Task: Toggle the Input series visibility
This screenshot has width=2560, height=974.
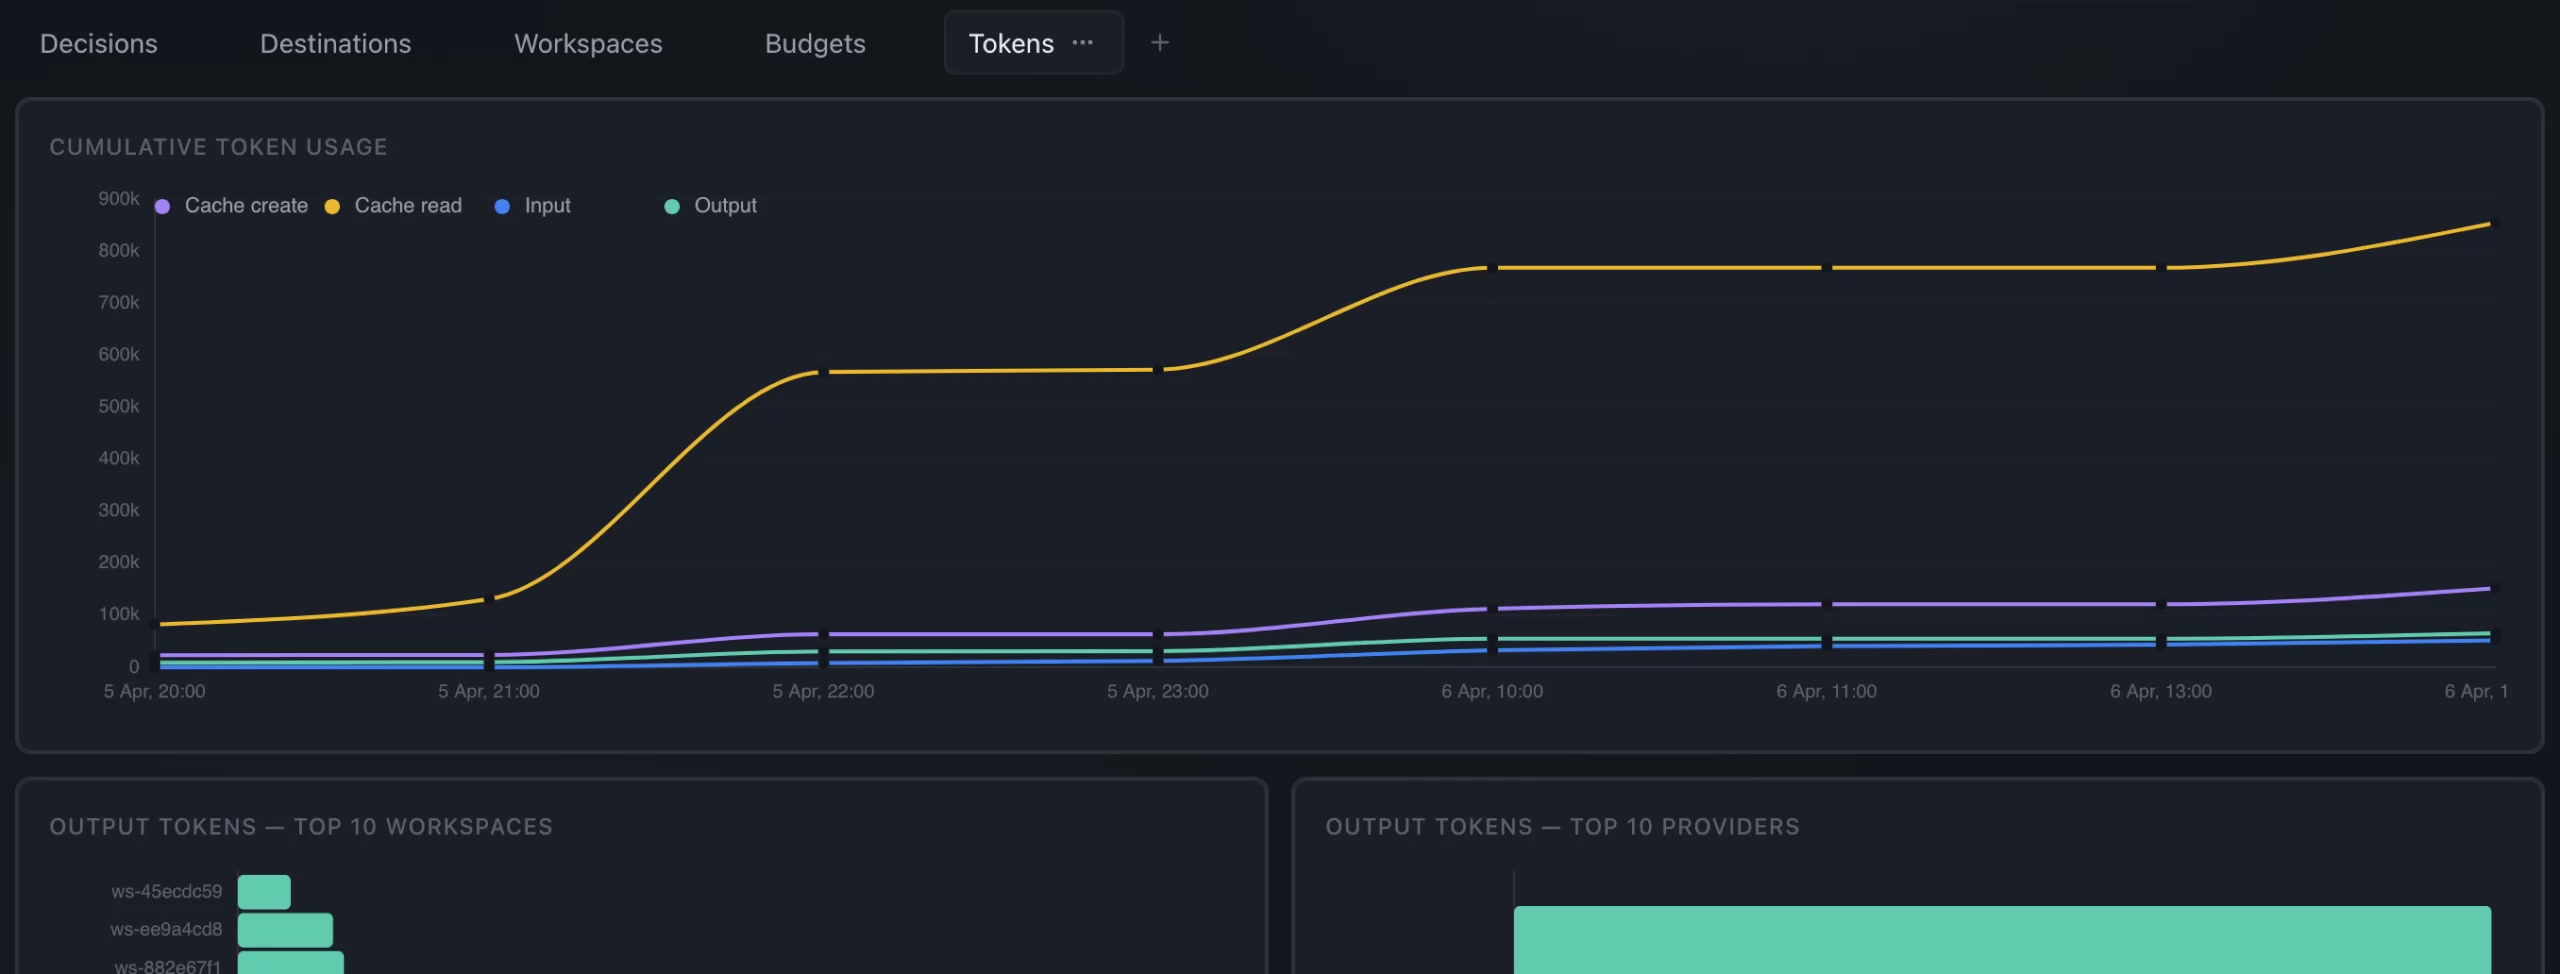Action: (x=547, y=205)
